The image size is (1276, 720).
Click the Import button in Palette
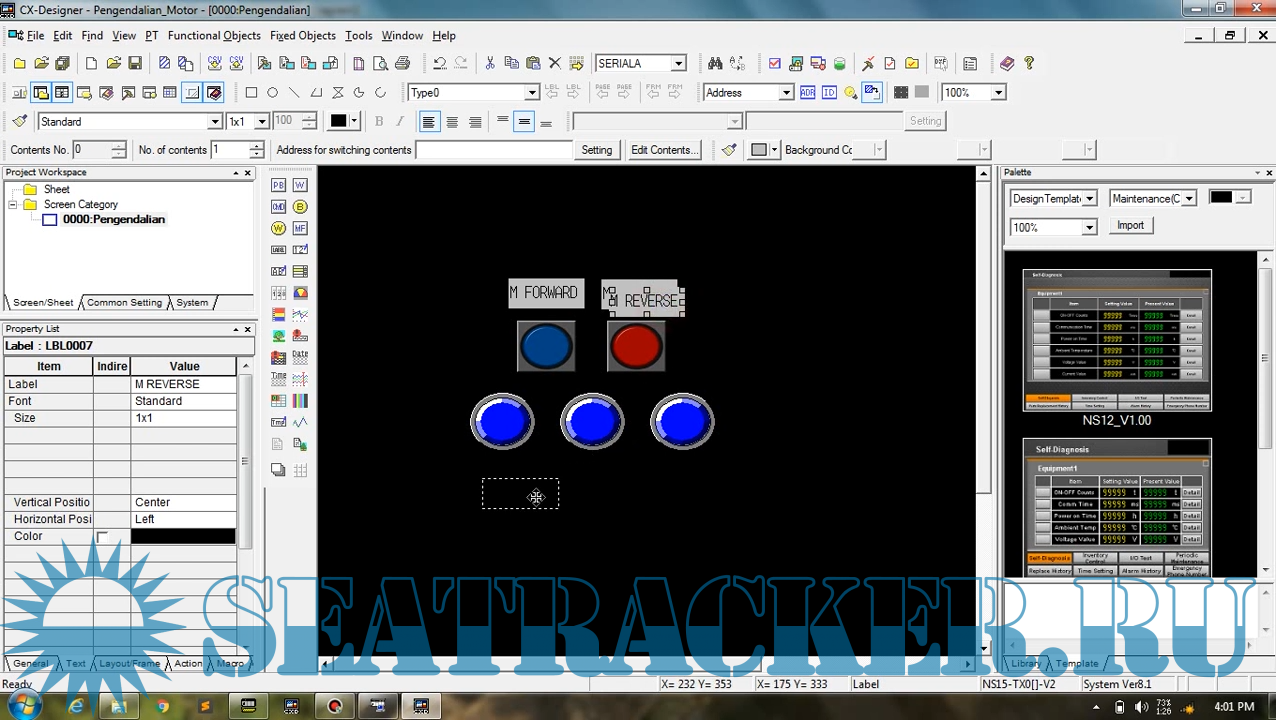coord(1130,226)
